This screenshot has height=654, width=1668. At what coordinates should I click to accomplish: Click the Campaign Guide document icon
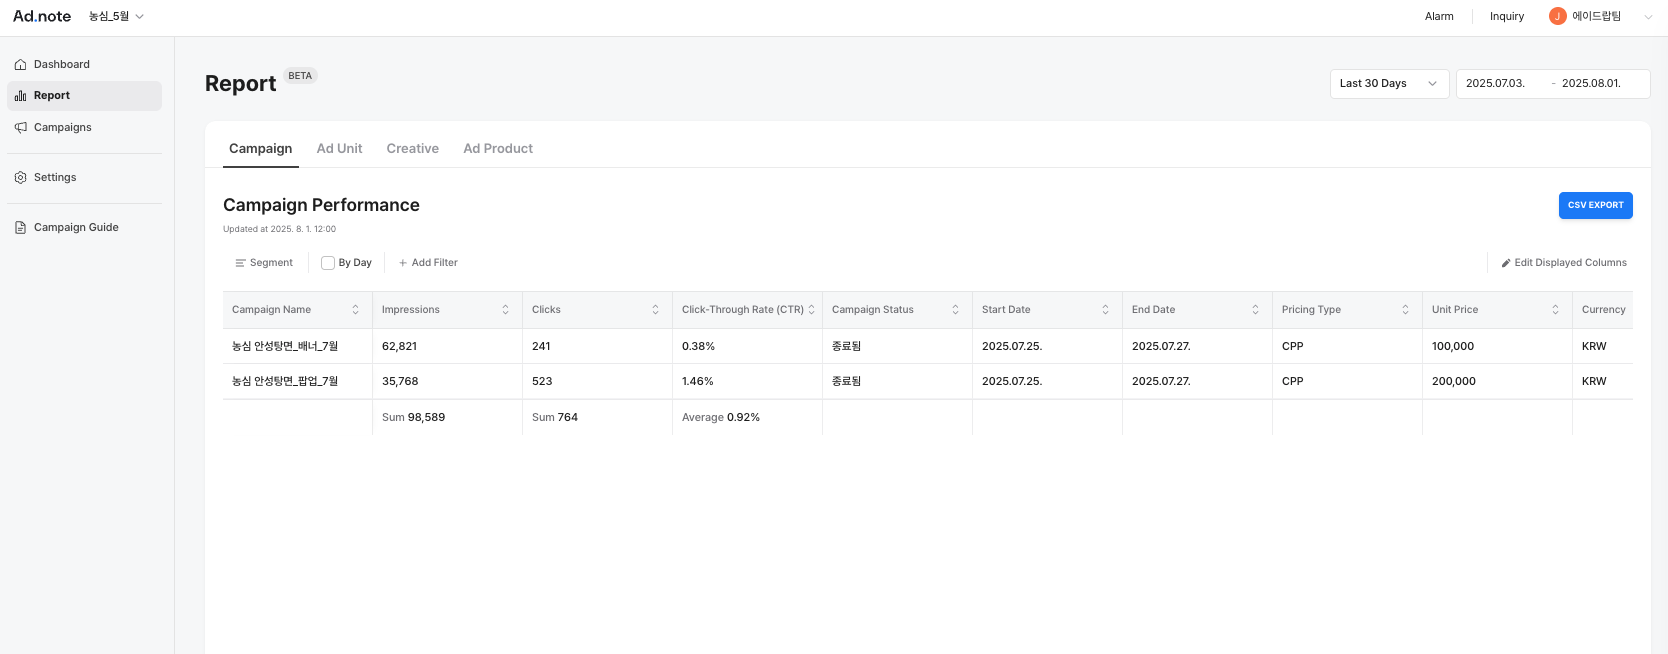pyautogui.click(x=20, y=228)
